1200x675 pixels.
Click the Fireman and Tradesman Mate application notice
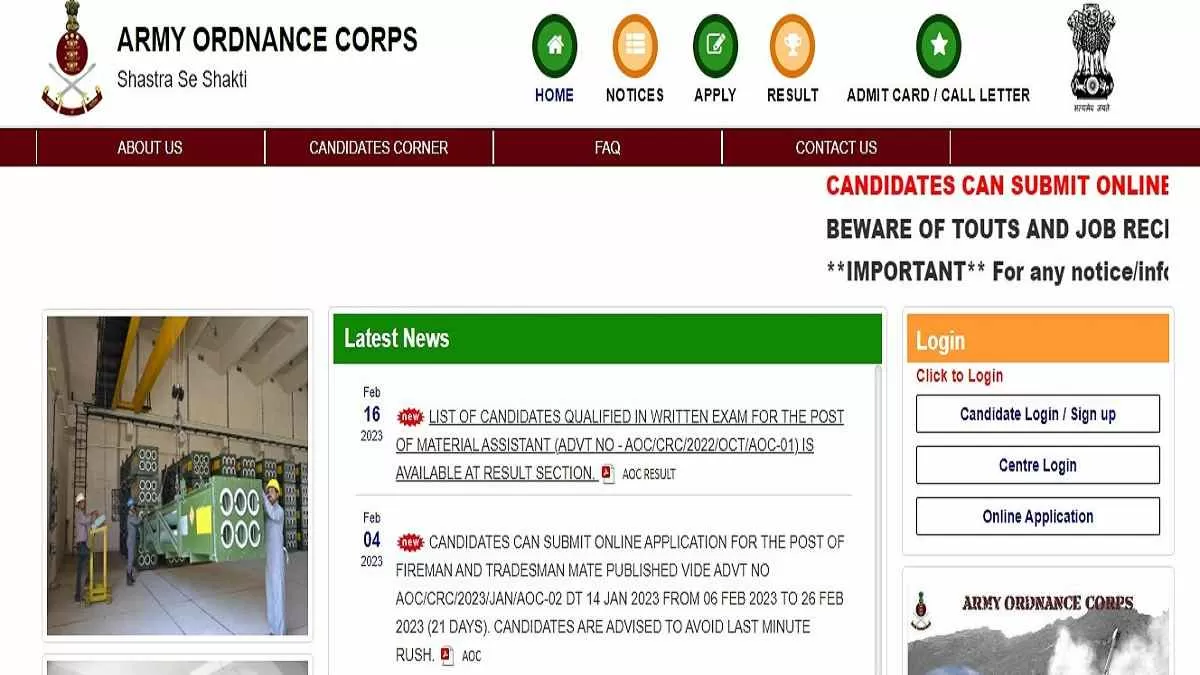[620, 598]
